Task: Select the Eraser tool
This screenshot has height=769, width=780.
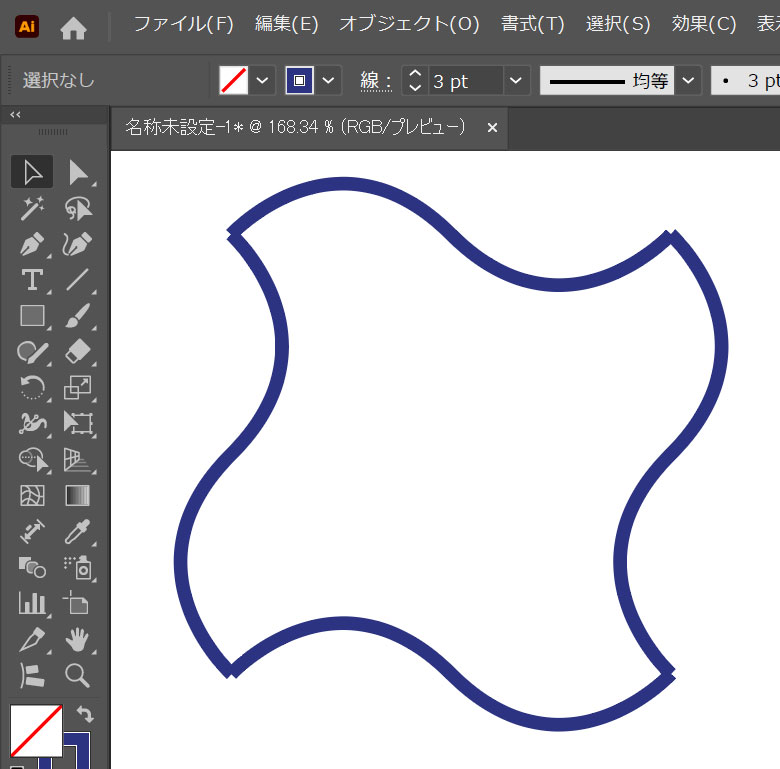Action: (x=78, y=352)
